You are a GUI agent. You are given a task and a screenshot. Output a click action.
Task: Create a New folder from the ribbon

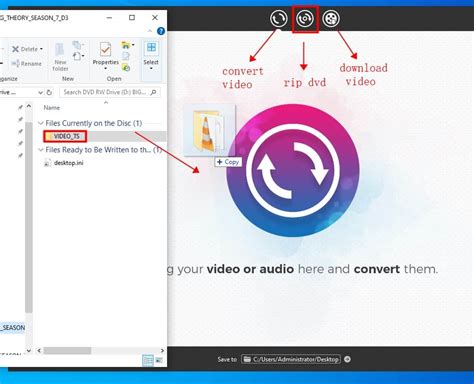pos(60,57)
